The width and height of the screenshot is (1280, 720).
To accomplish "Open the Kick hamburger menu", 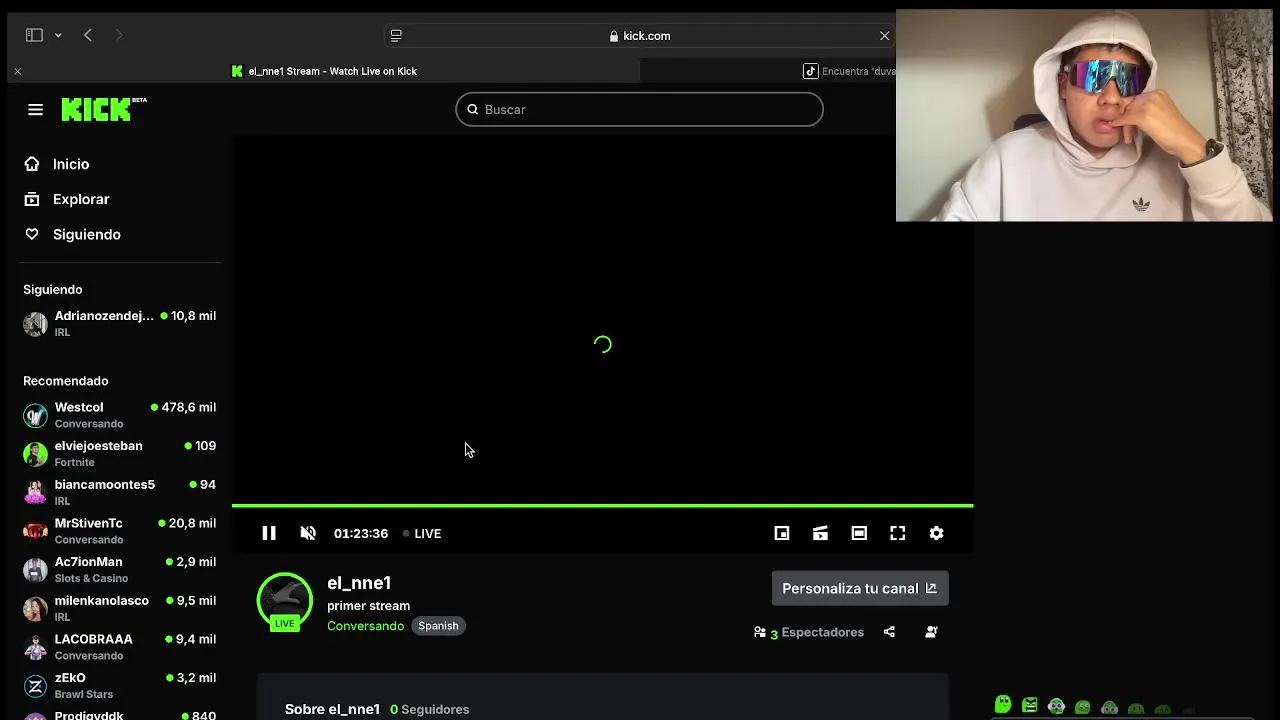I will 35,109.
